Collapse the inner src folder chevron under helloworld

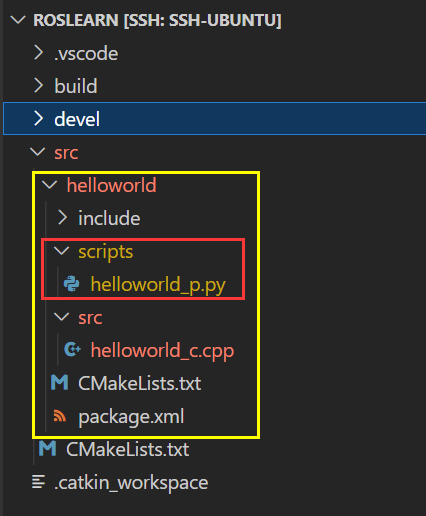click(x=62, y=317)
